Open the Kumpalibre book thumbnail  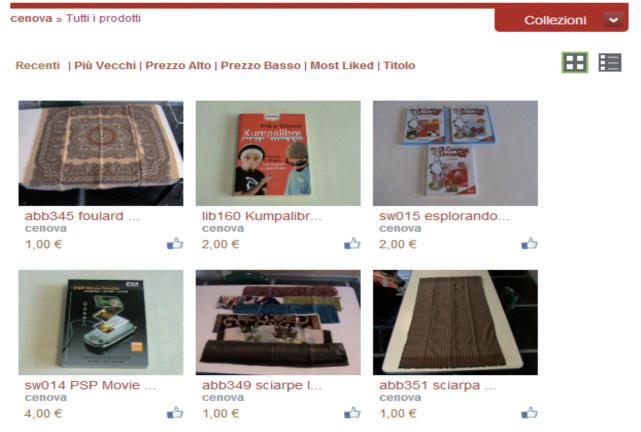[278, 153]
